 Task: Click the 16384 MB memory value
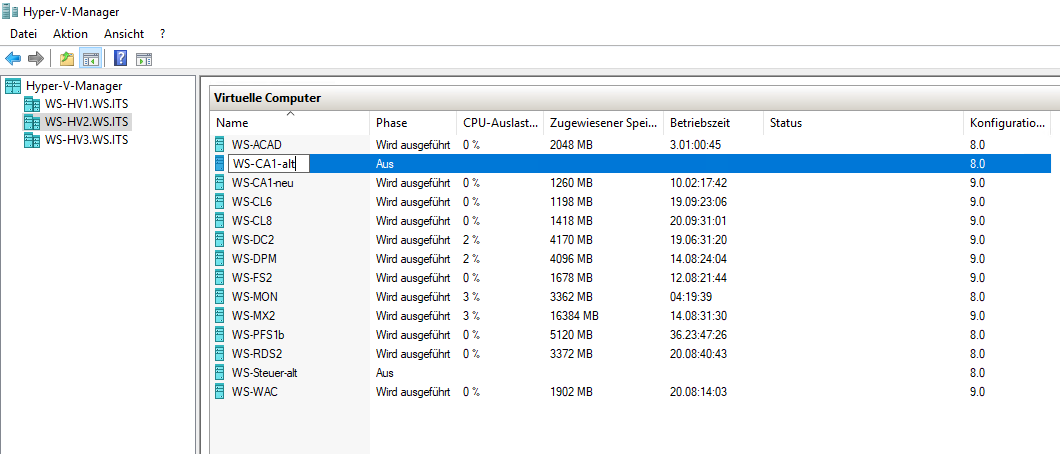(x=575, y=316)
